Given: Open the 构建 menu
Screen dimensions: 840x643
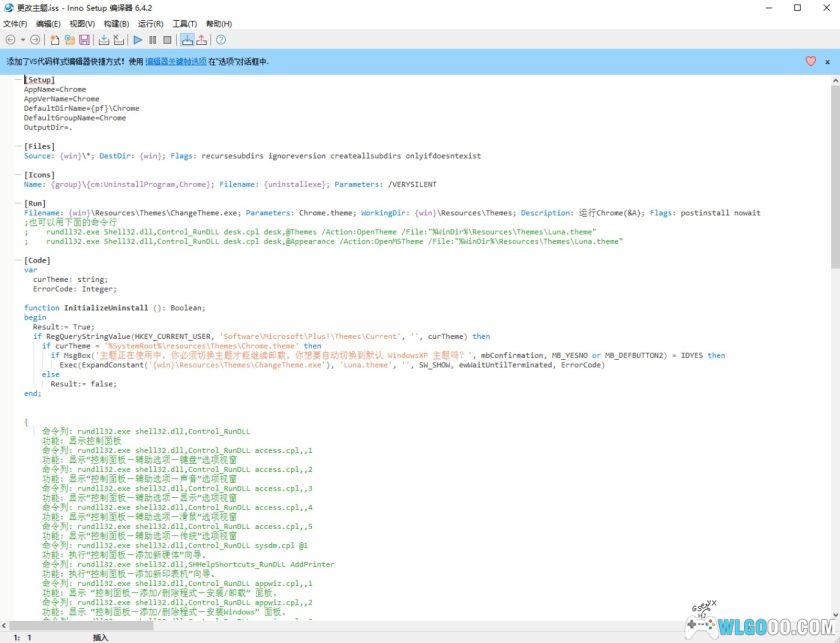Looking at the screenshot, I should [x=116, y=23].
